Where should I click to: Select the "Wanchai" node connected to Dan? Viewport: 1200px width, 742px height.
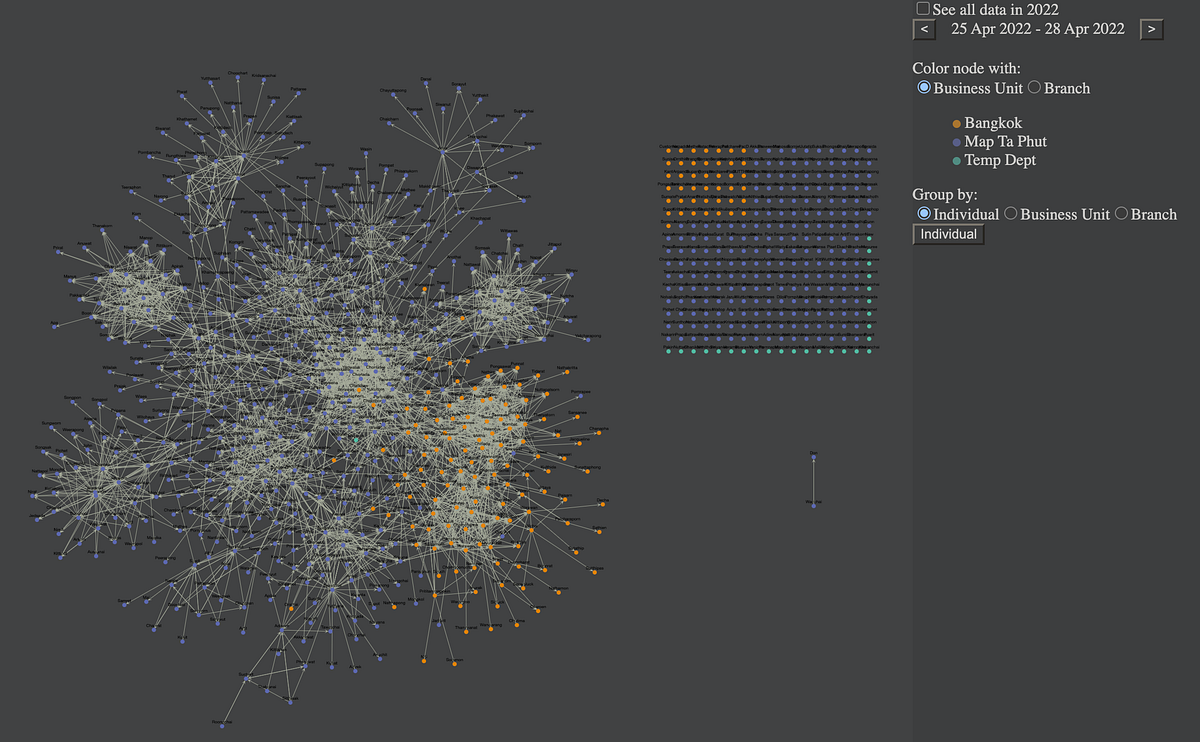tap(814, 506)
